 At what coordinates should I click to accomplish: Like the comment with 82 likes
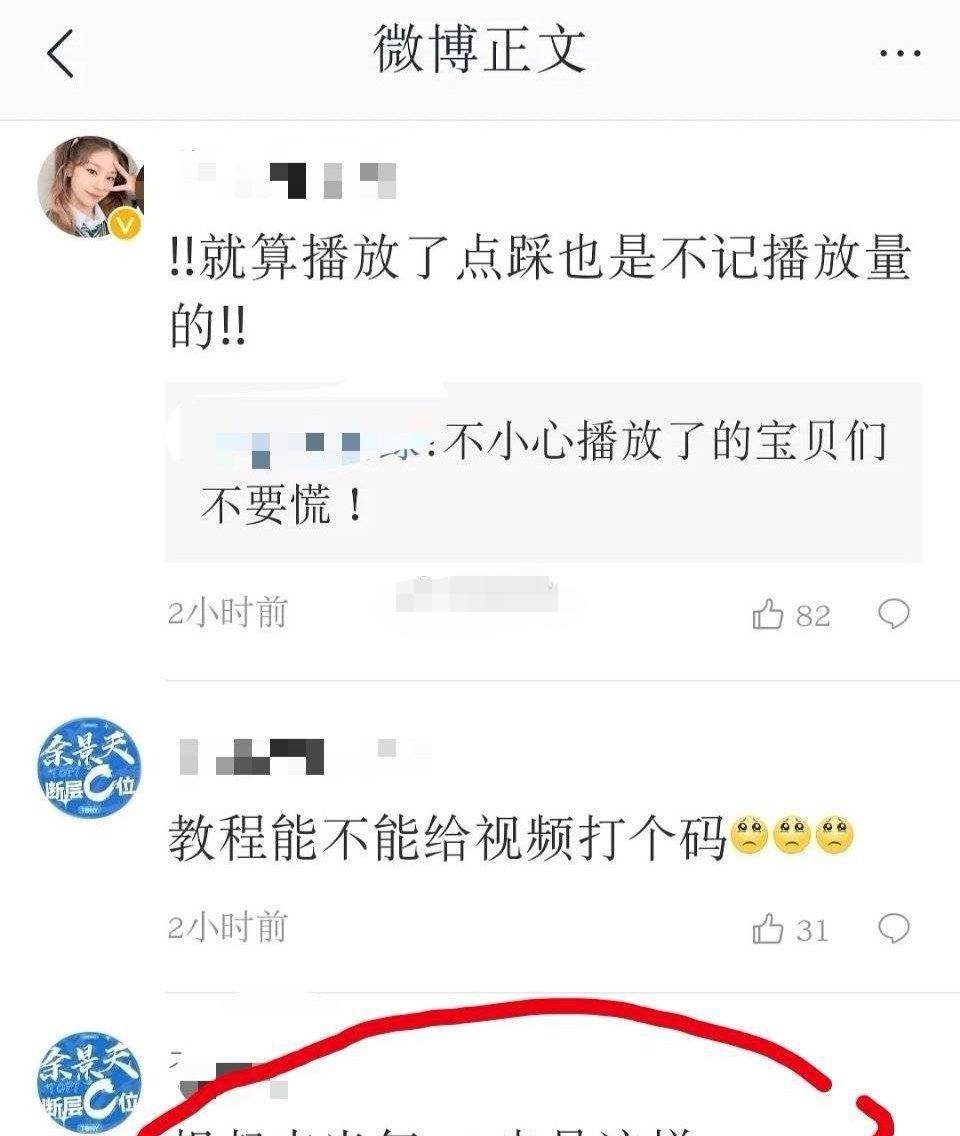click(768, 614)
